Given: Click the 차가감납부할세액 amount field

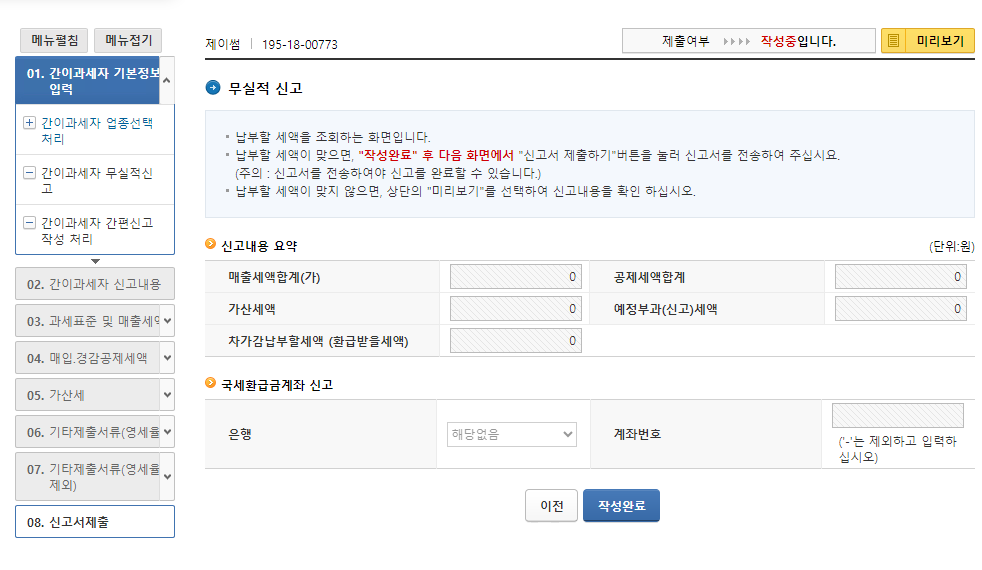Looking at the screenshot, I should 515,340.
